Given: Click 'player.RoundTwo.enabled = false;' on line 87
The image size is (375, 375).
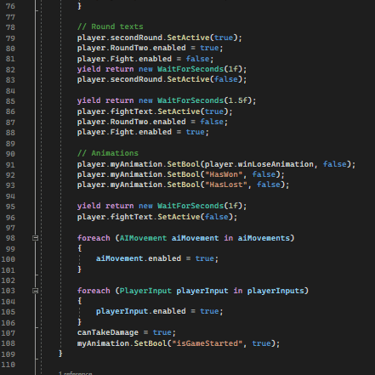Looking at the screenshot, I should pos(152,122).
